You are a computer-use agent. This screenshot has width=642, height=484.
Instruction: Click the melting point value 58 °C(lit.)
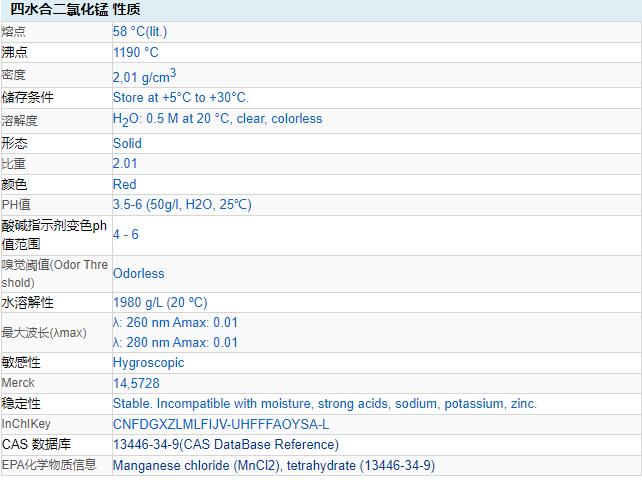tap(153, 32)
